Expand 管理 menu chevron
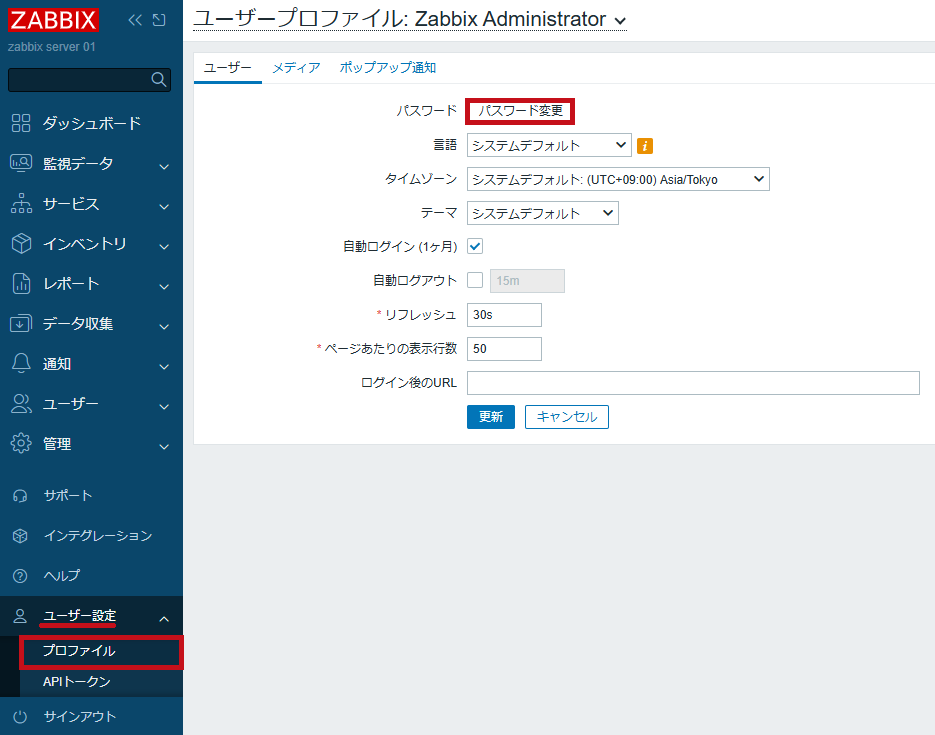This screenshot has width=935, height=735. [164, 446]
